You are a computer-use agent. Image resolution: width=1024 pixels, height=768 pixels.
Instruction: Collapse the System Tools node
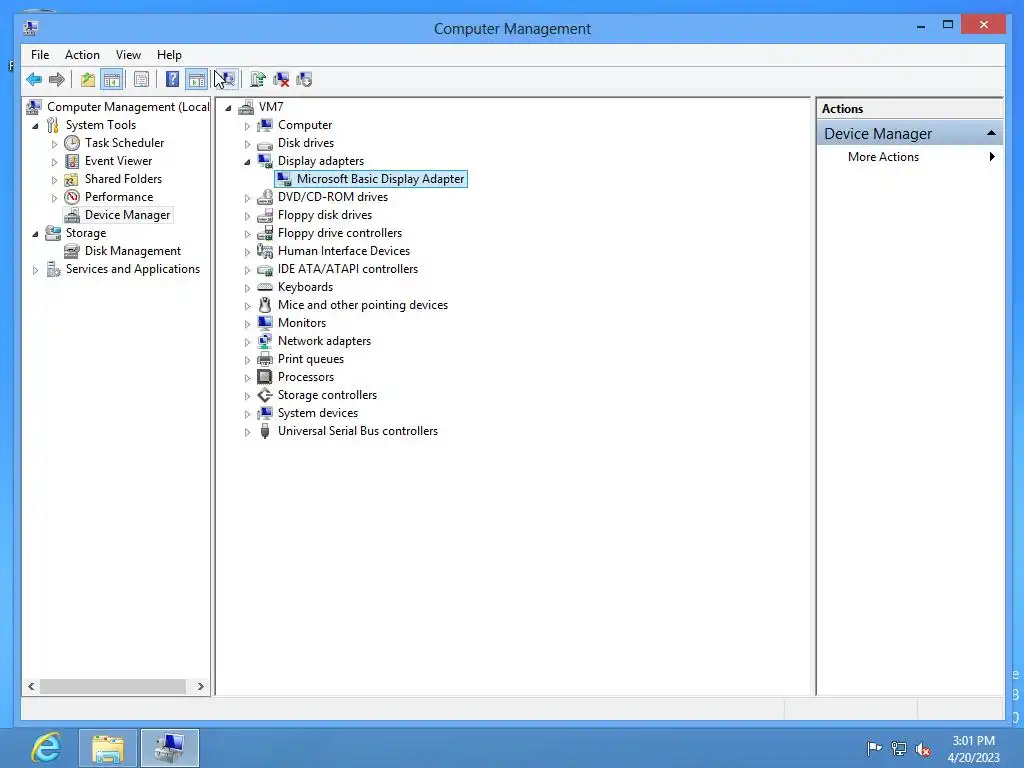(35, 125)
